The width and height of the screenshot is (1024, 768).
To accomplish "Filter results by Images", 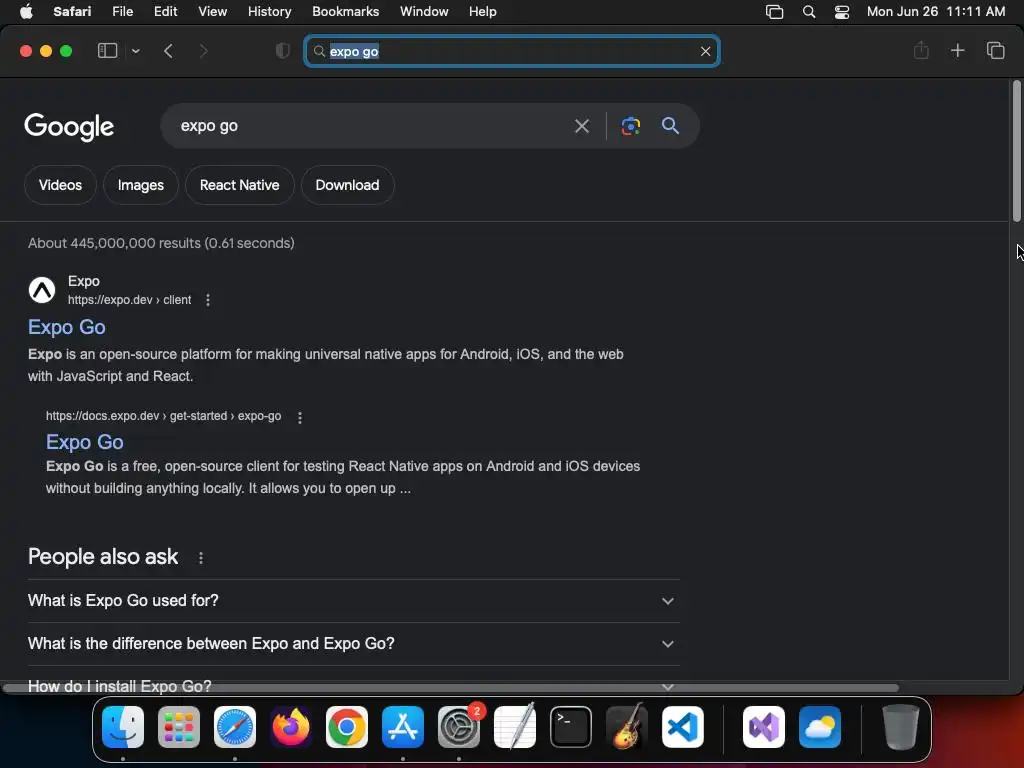I will (140, 185).
